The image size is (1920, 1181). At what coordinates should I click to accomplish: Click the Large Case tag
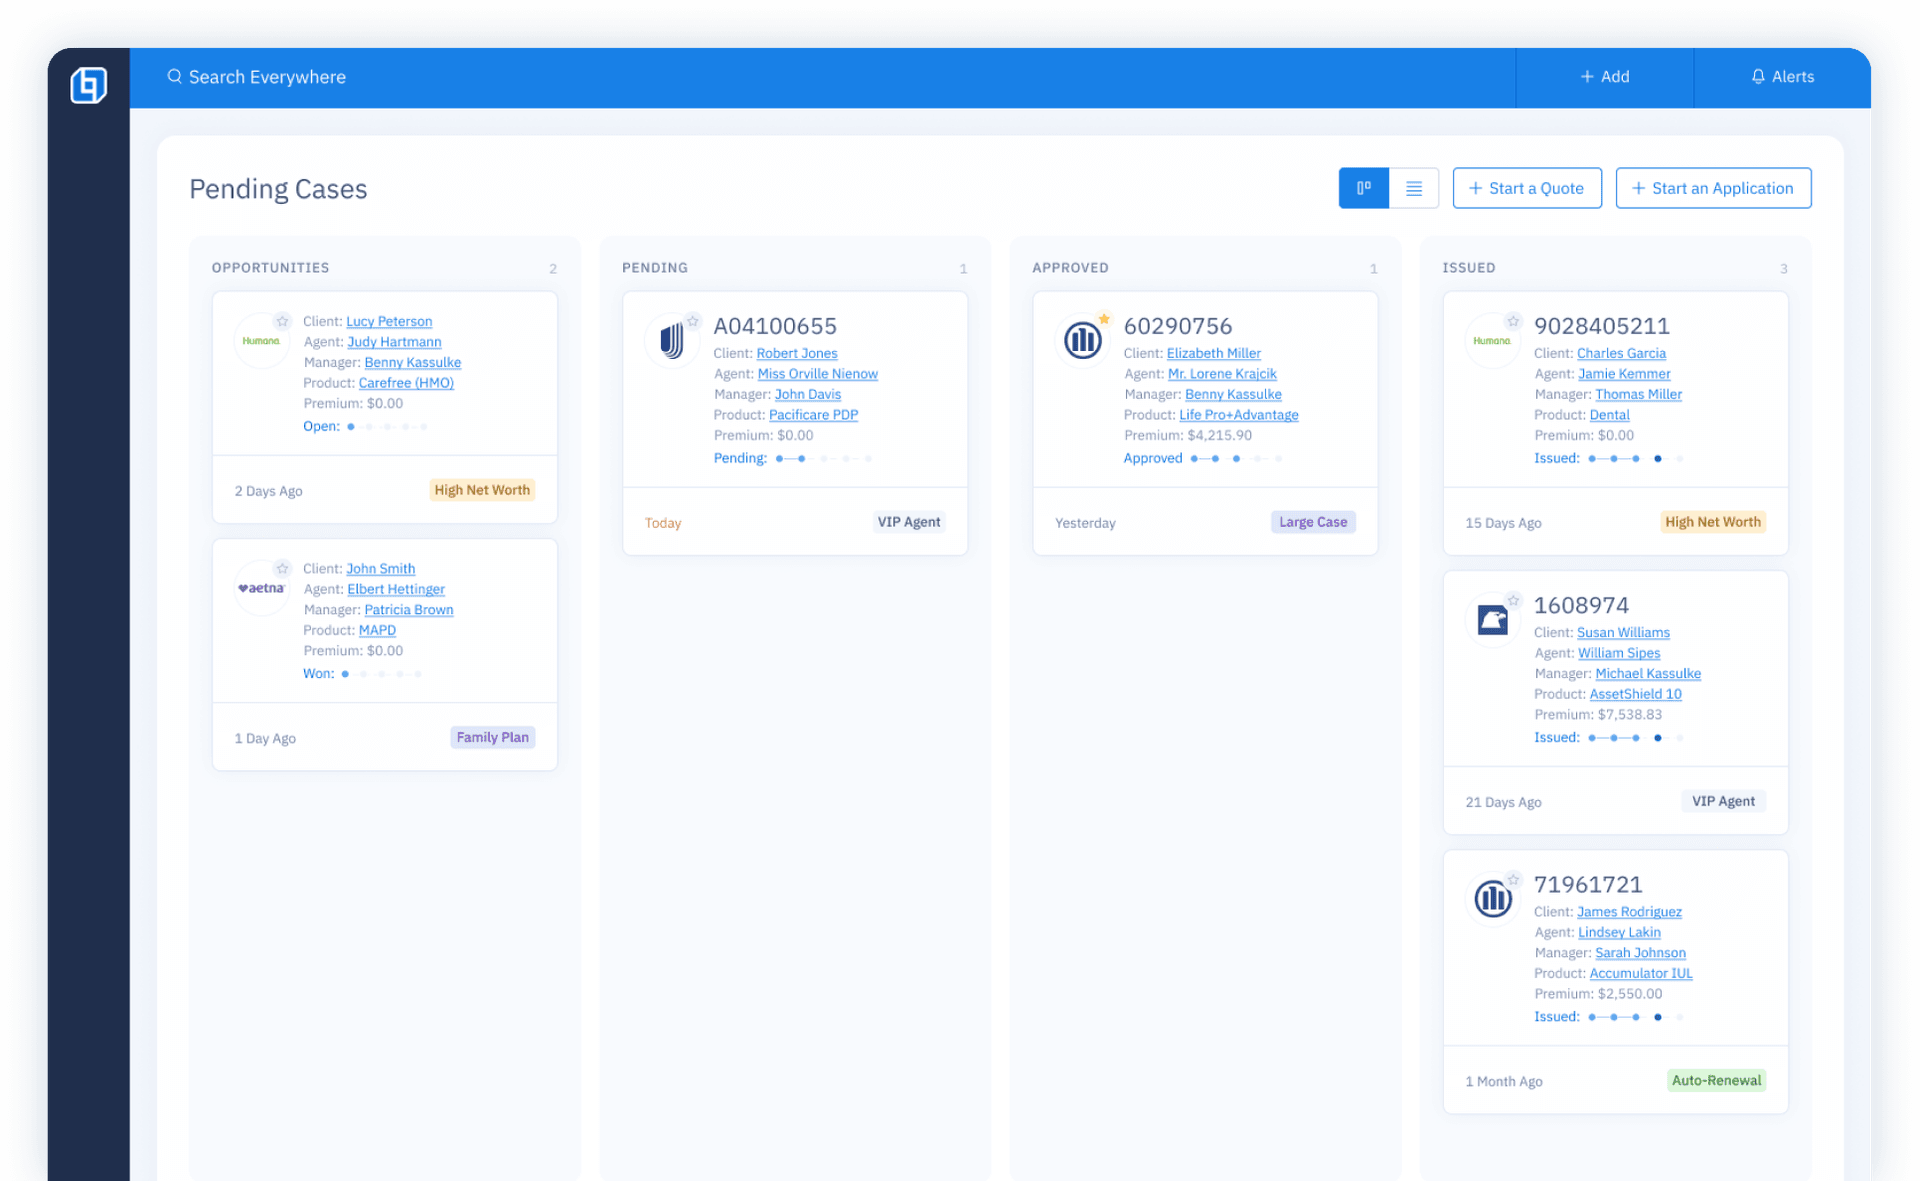(1312, 522)
